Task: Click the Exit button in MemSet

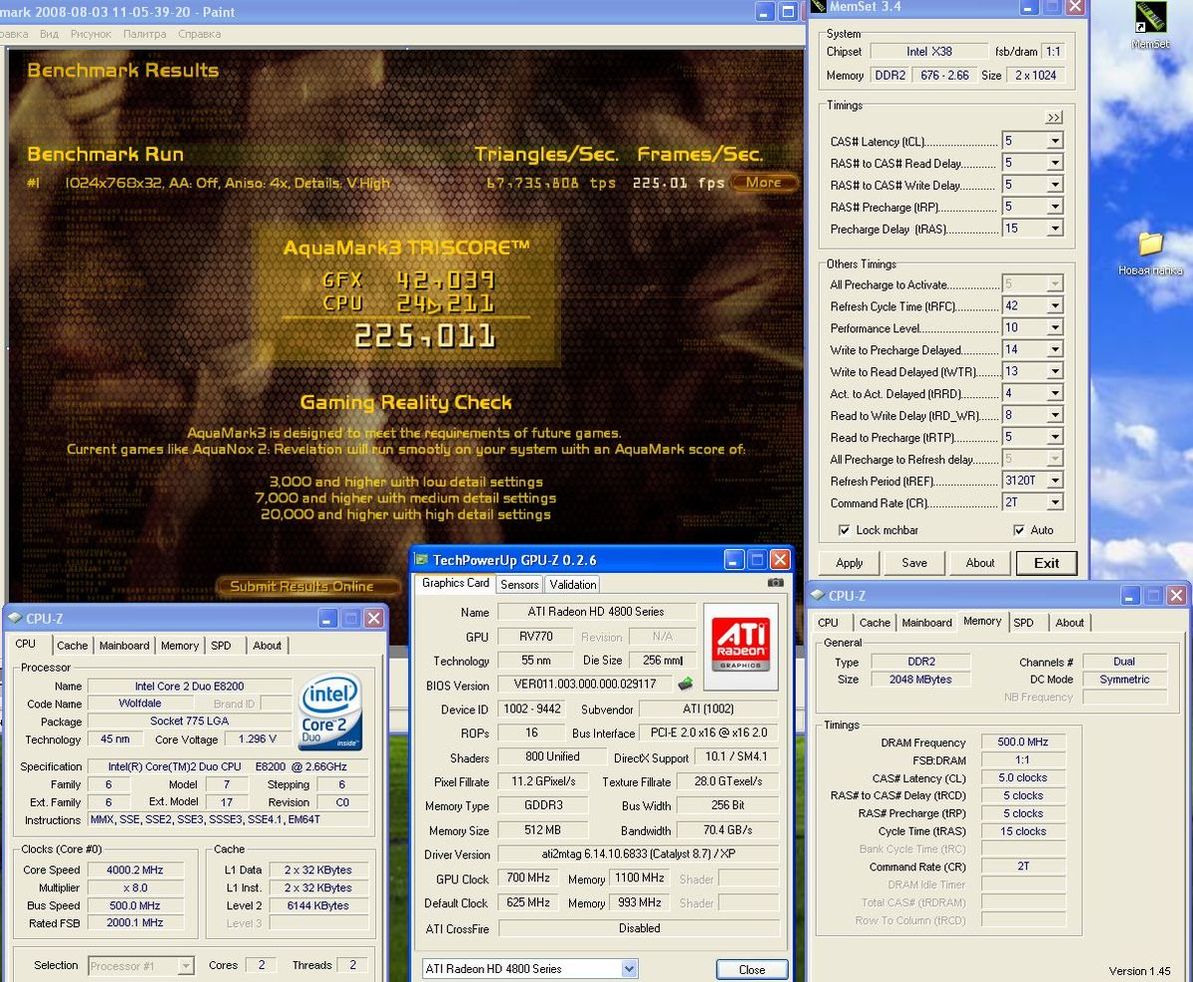Action: (x=1046, y=563)
